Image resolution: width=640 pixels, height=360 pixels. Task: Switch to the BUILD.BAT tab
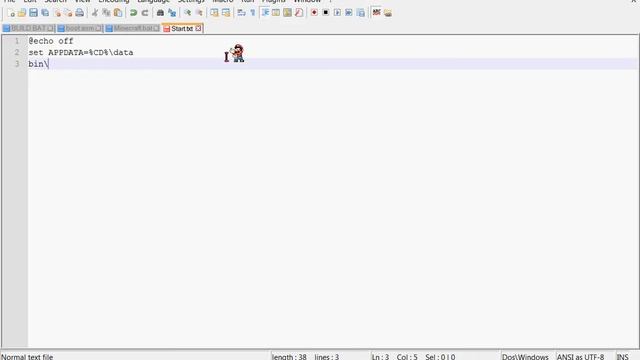[x=28, y=29]
